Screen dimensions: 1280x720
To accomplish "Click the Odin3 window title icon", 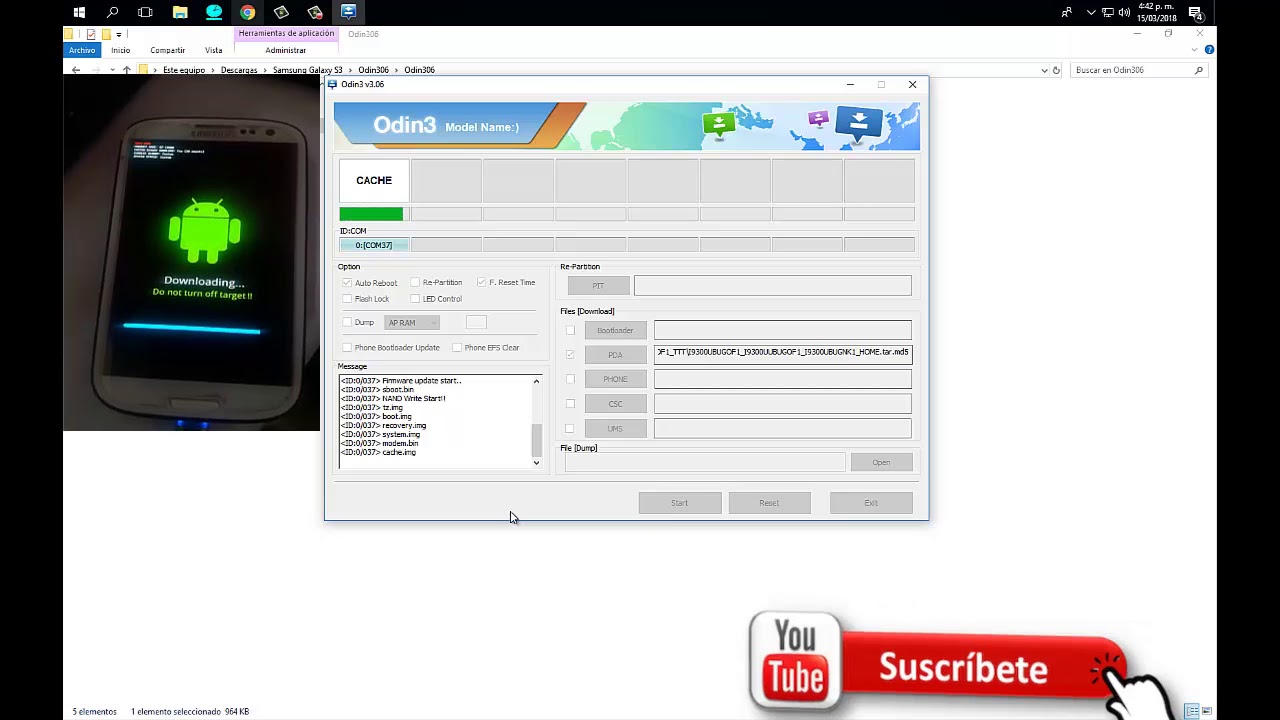I will coord(333,84).
